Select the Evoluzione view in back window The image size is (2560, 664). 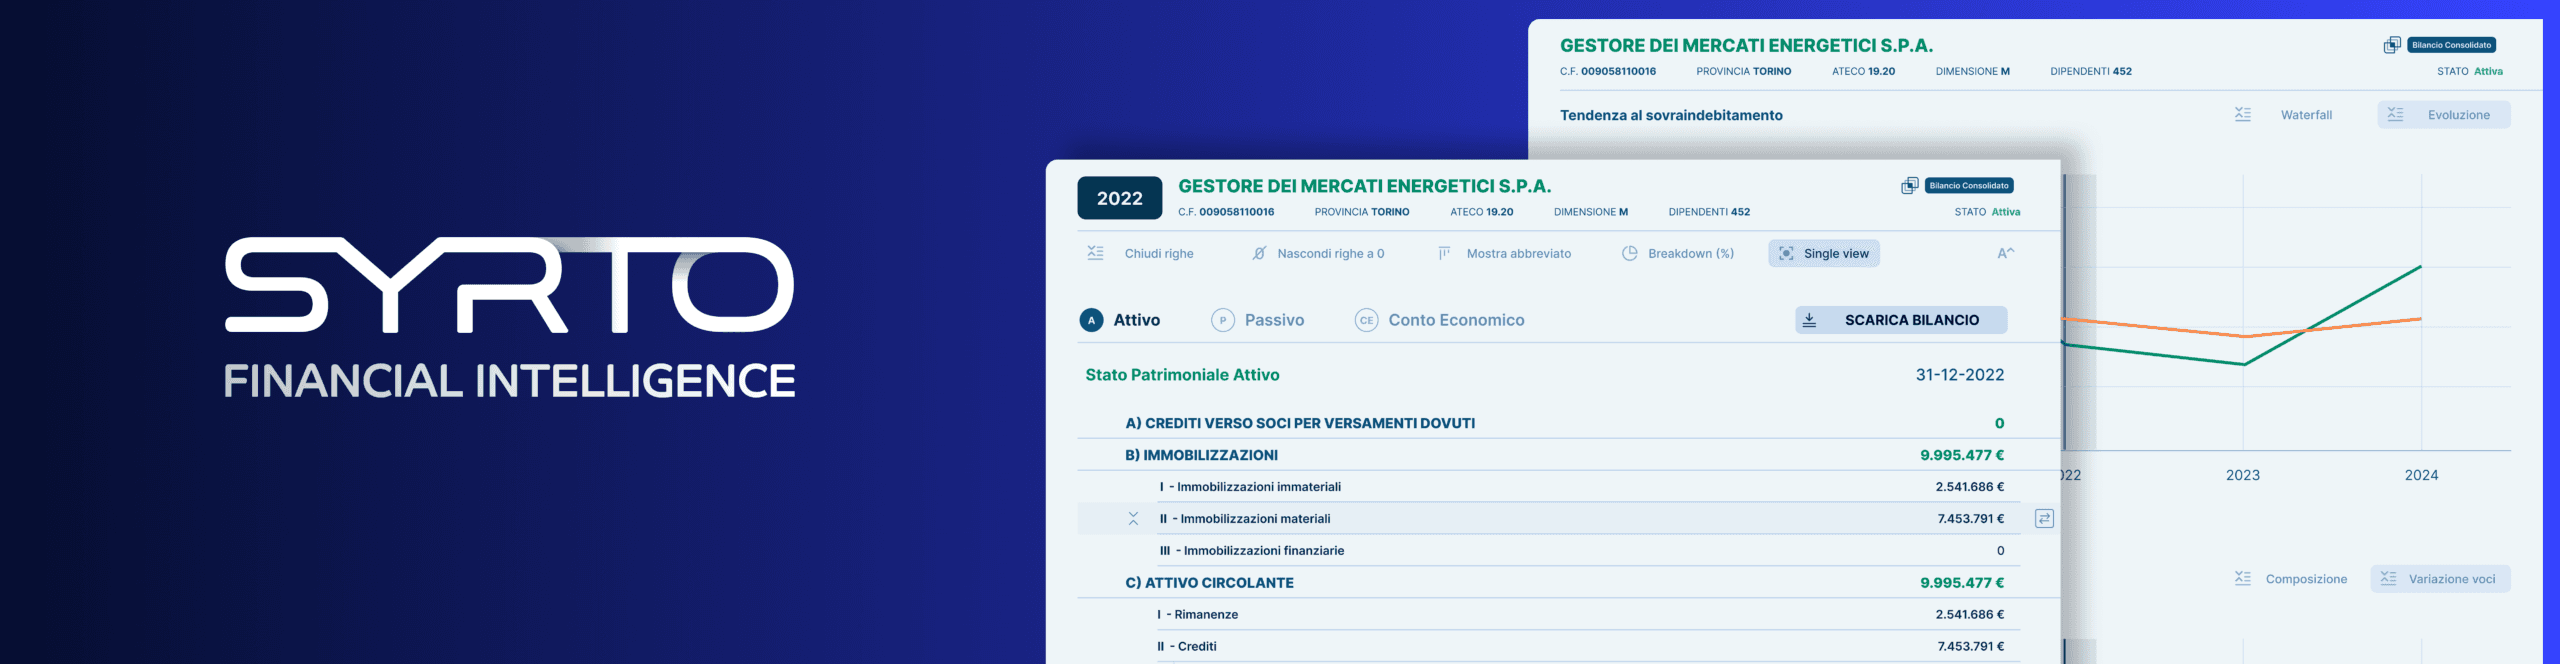point(2444,115)
